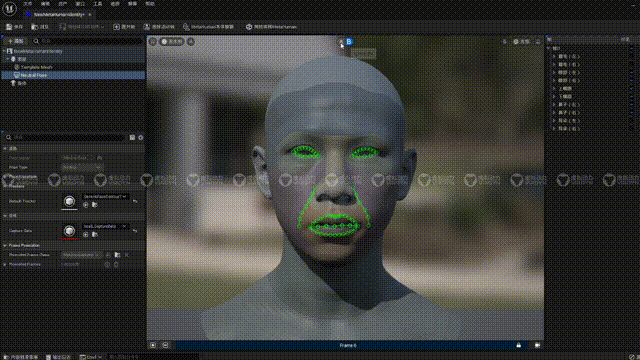640x360 pixels.
Task: Expand the 上嘴唇 group in the right outliner
Action: [554, 89]
